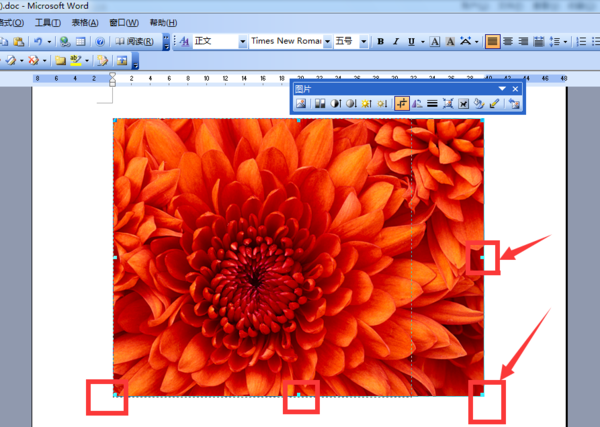This screenshot has width=600, height=427.
Task: Toggle the Crop tool
Action: pos(402,103)
